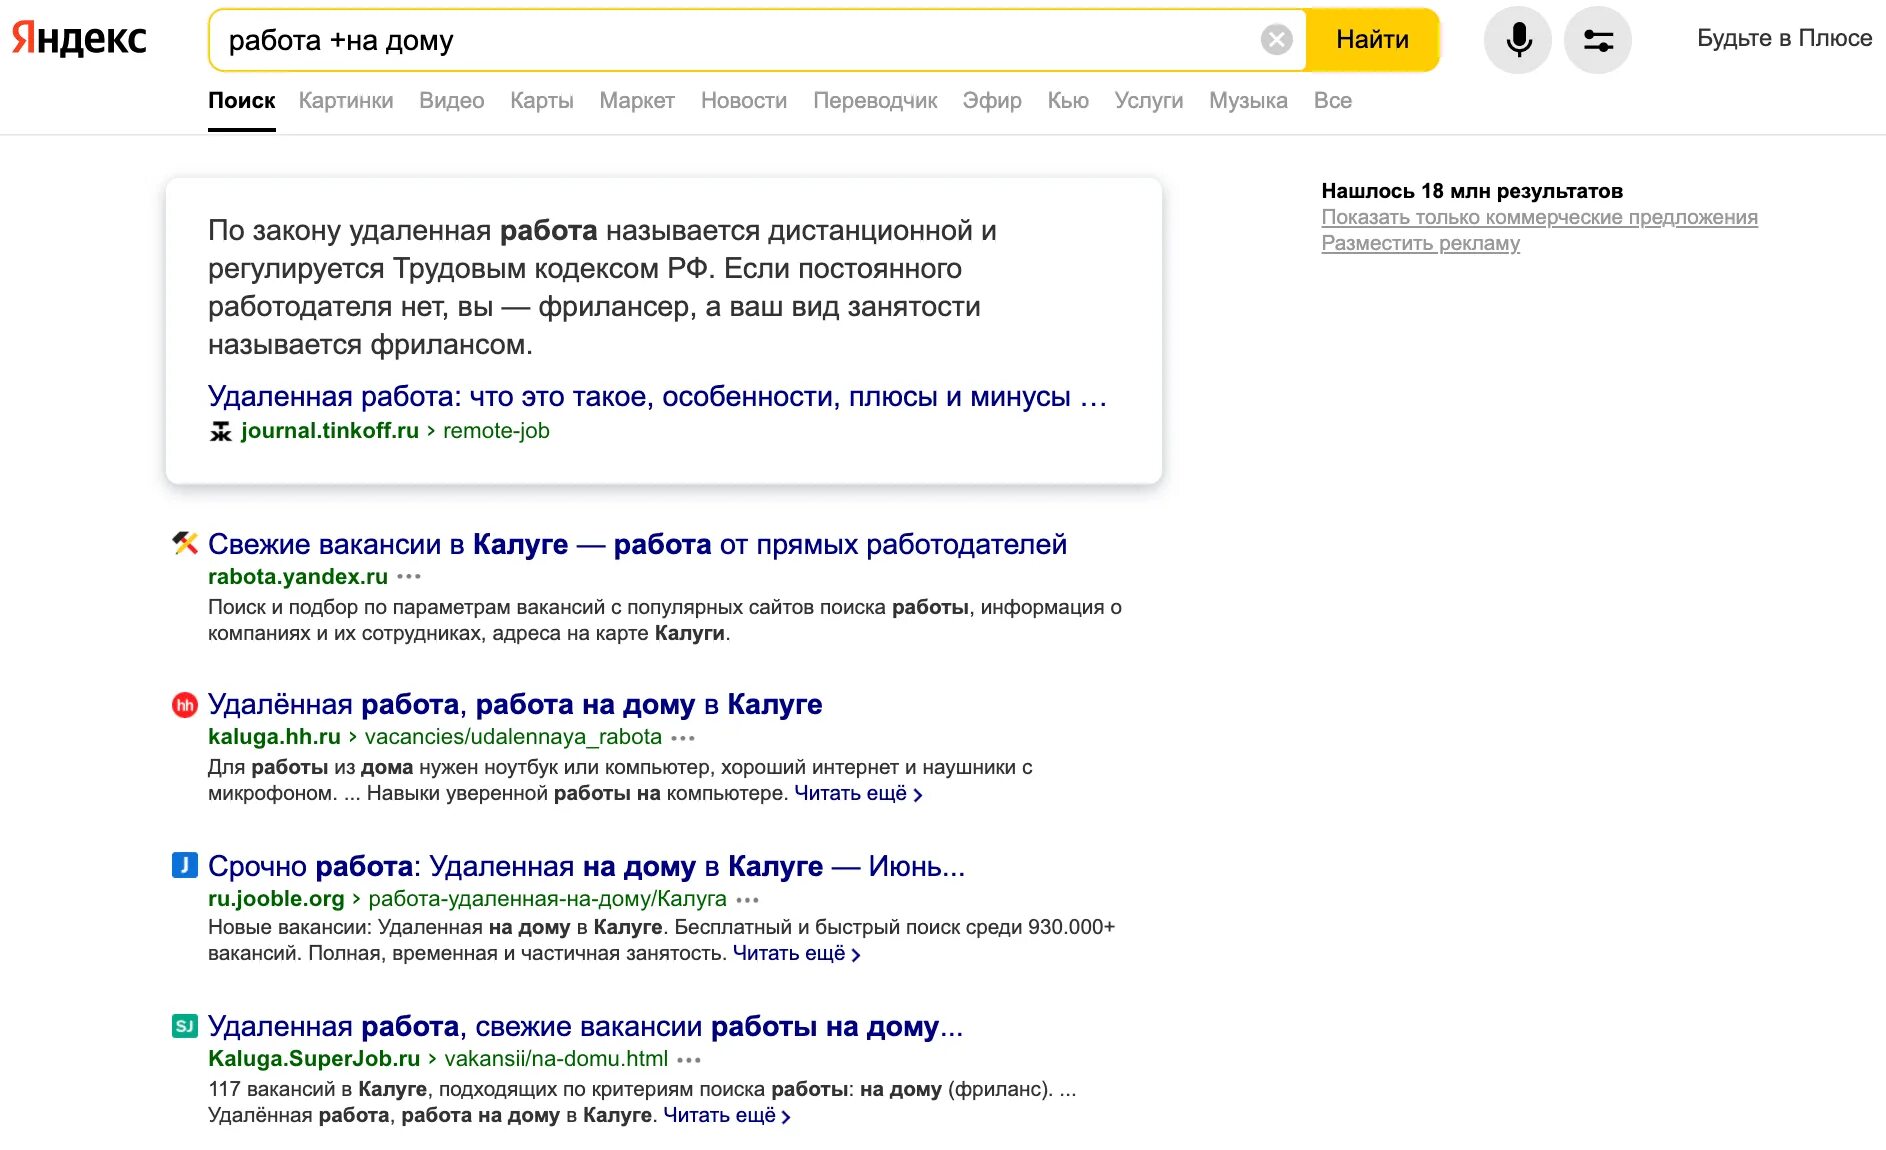
Task: Switch to the Музыка tab
Action: [x=1248, y=100]
